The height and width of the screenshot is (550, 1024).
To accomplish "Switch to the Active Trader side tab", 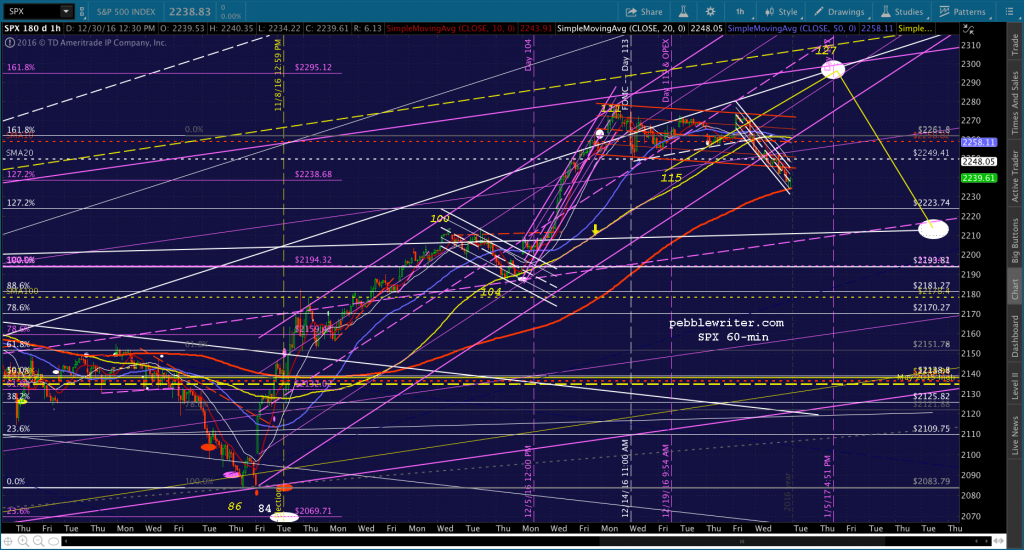I will click(1016, 175).
